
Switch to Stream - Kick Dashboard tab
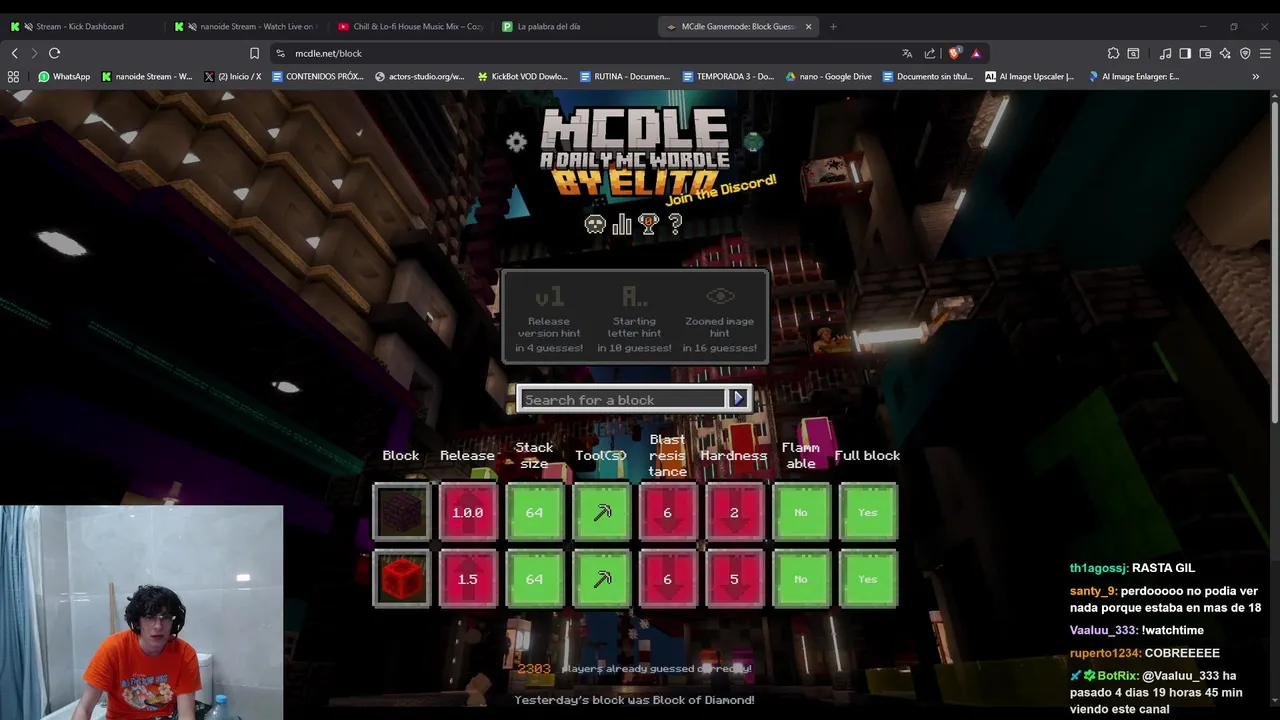[82, 26]
